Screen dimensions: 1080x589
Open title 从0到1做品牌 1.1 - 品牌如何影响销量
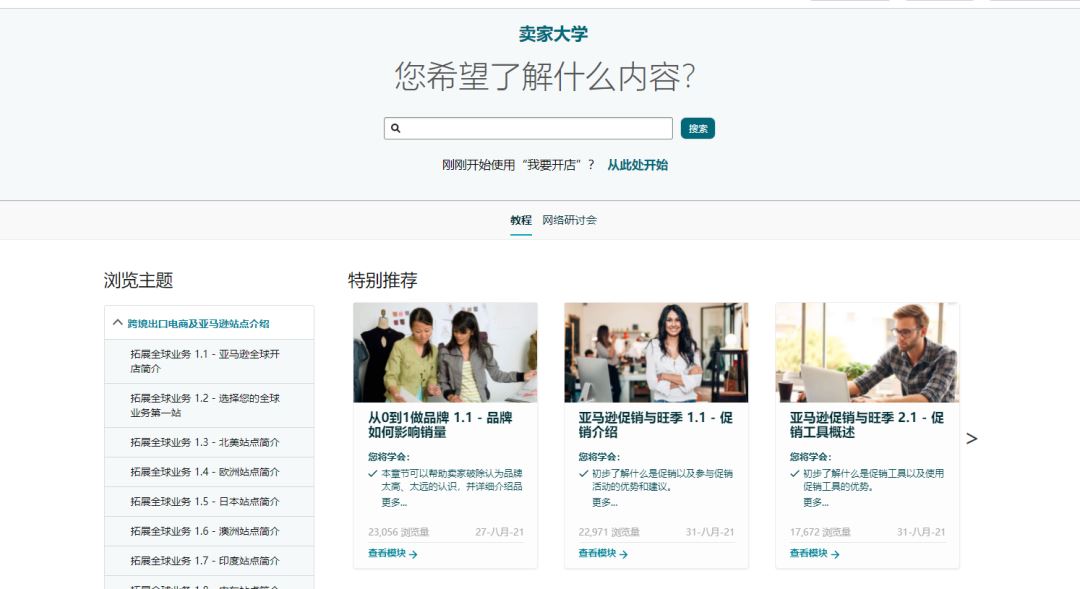tap(440, 425)
